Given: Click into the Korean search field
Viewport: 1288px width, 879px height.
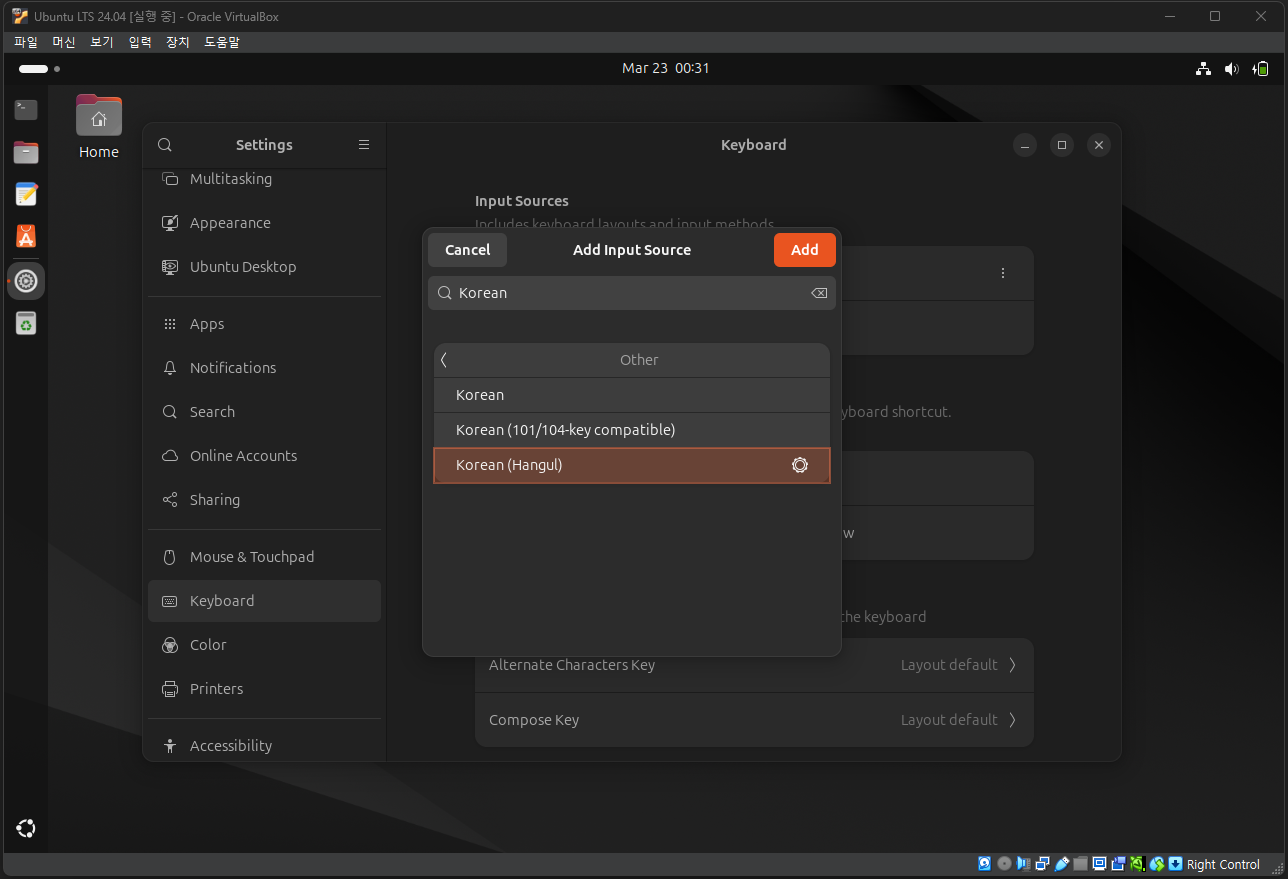Looking at the screenshot, I should point(632,293).
